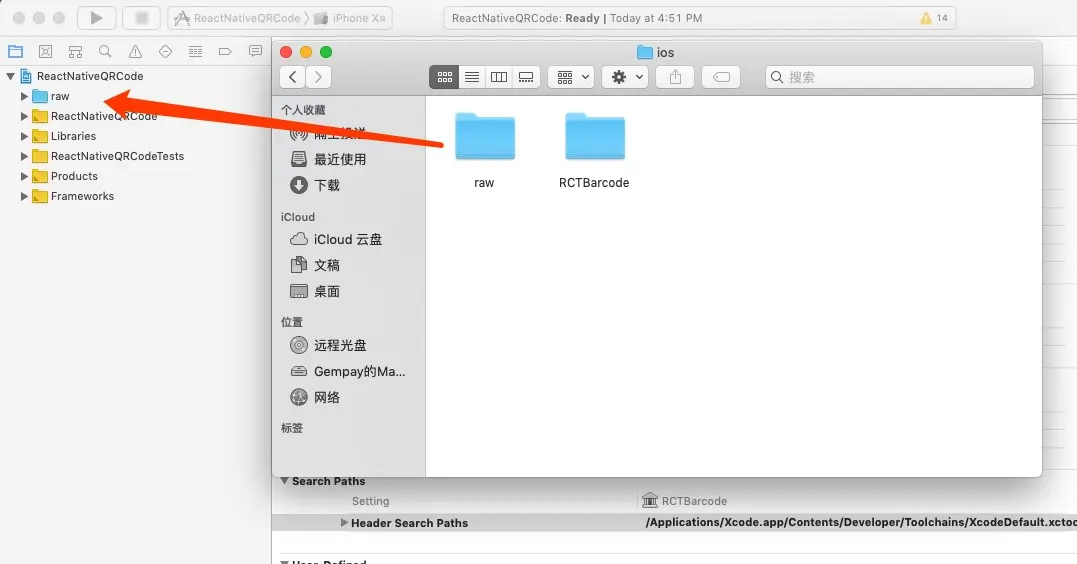Image resolution: width=1077 pixels, height=564 pixels.
Task: Select ReactNativeQRCodeTests in navigator
Action: point(117,156)
